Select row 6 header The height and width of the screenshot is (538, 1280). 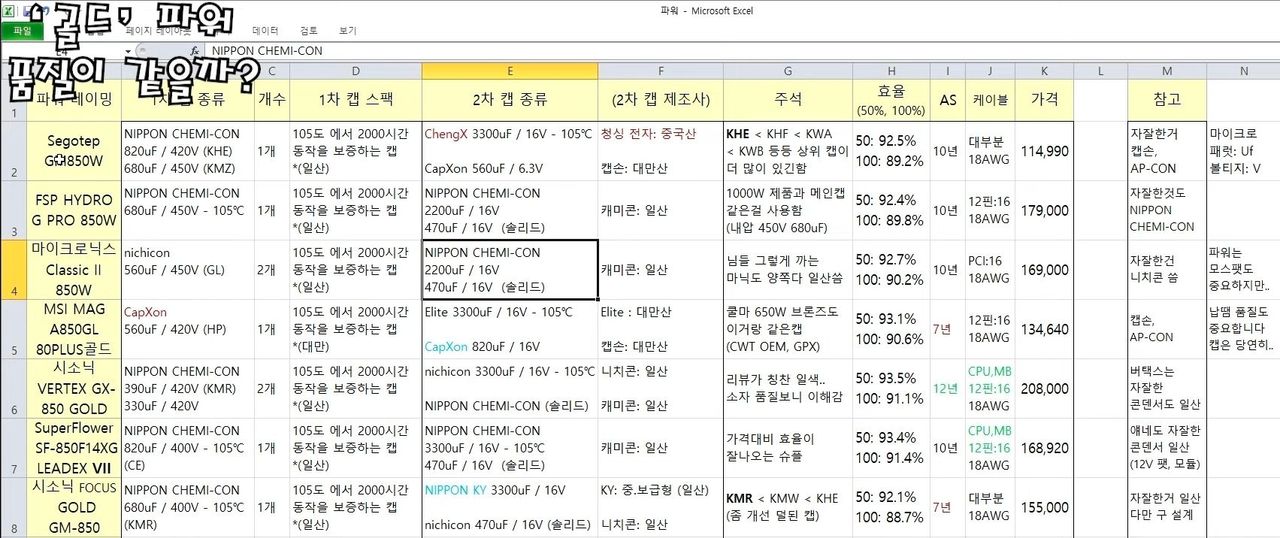coord(10,389)
